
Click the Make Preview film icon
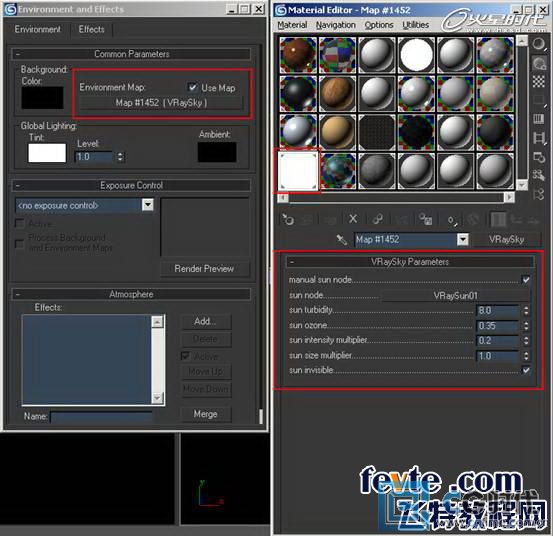point(539,138)
